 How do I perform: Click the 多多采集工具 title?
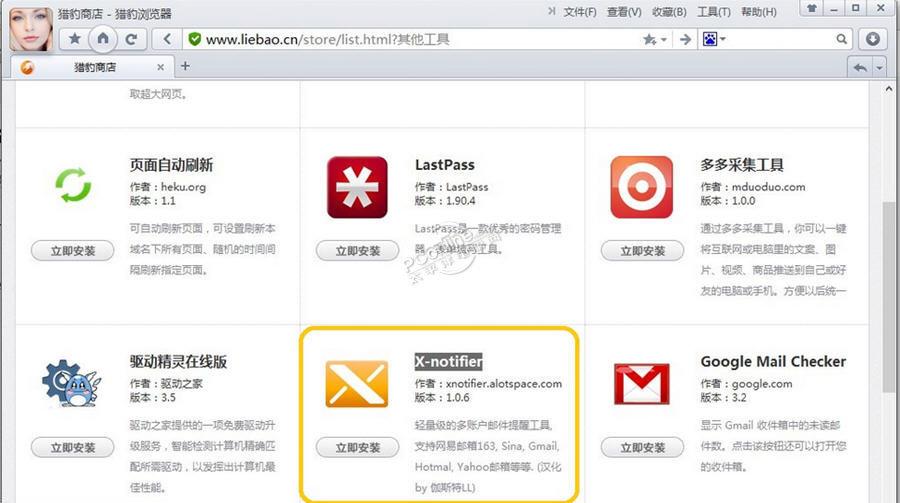pyautogui.click(x=742, y=165)
